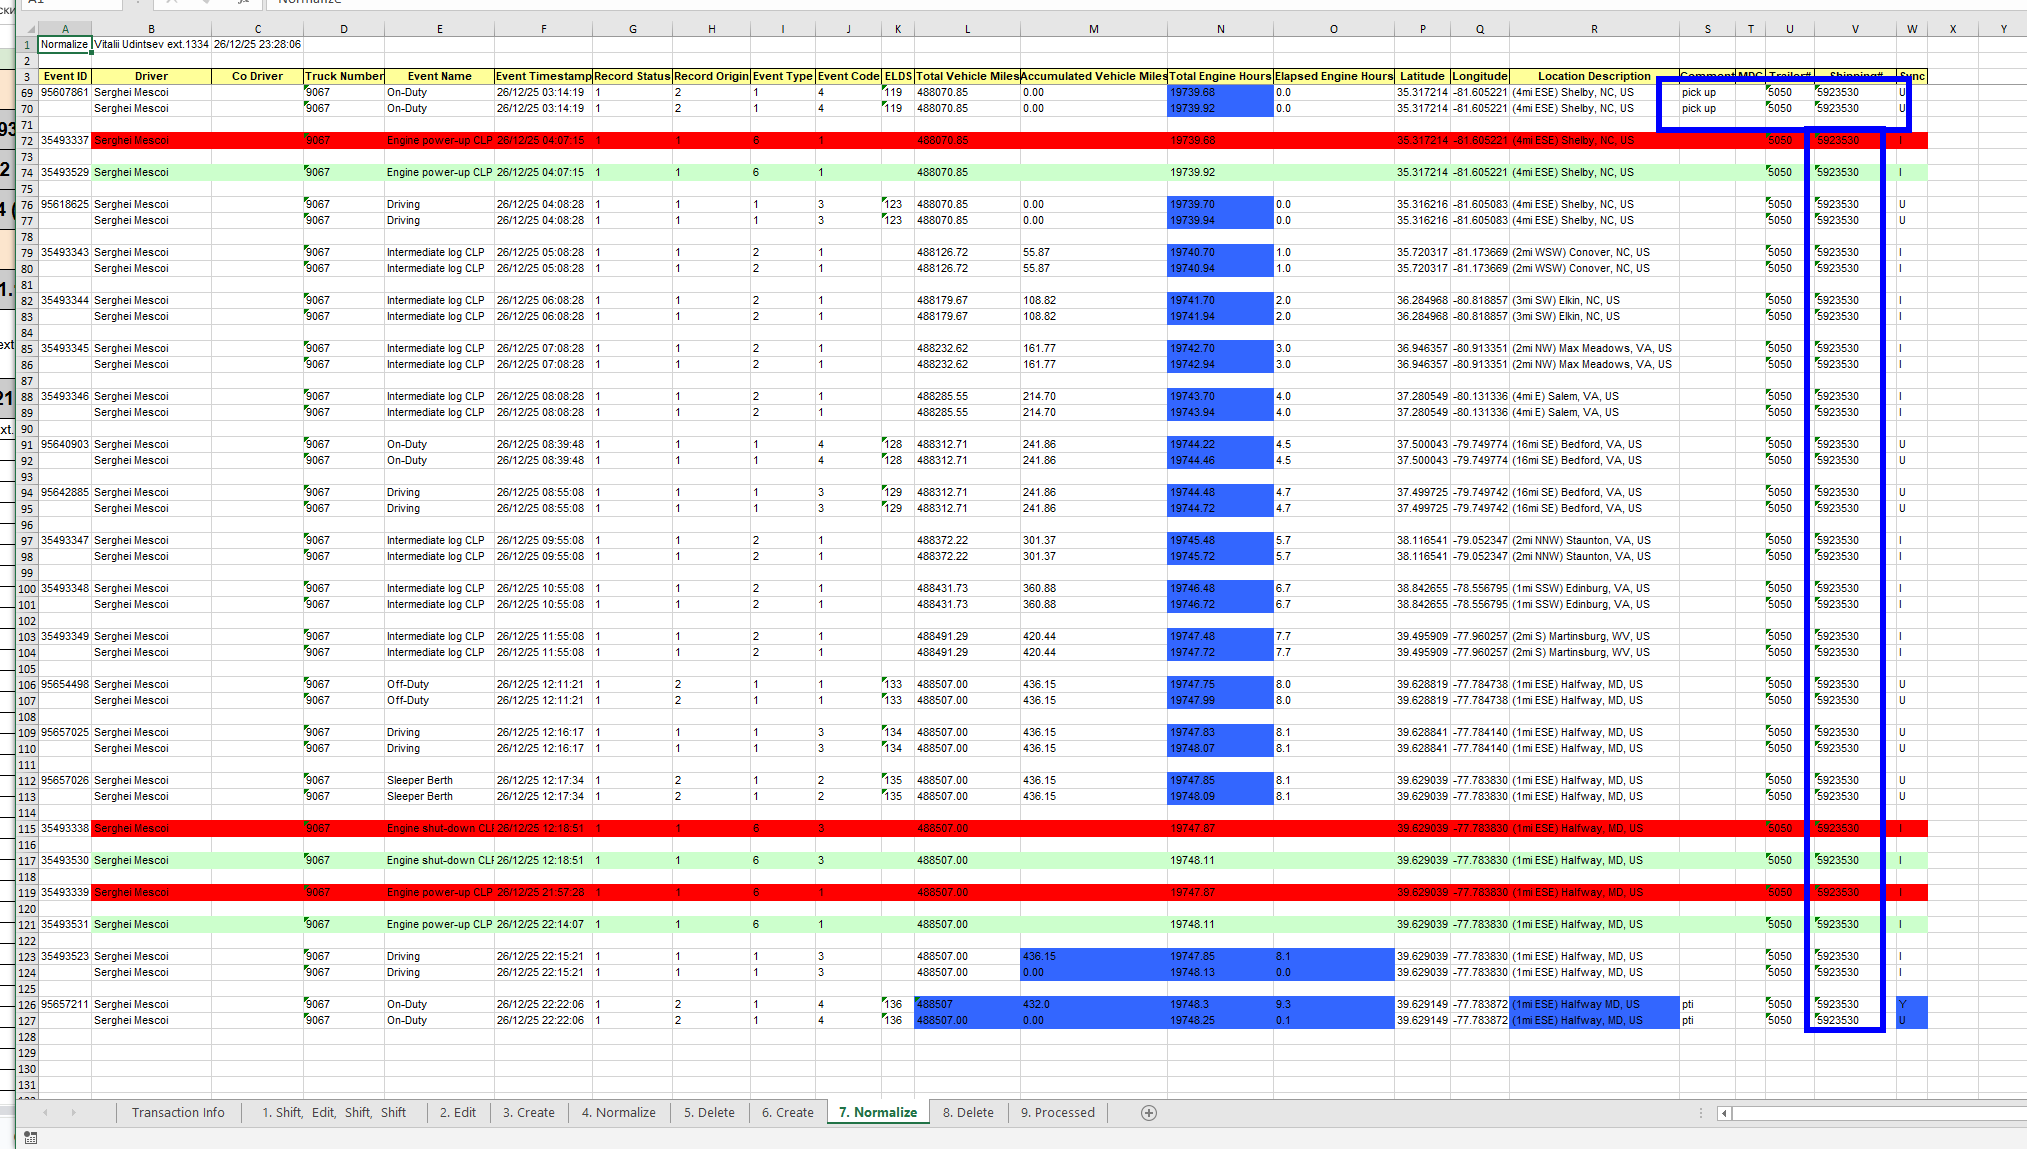
Task: Select row 72 header
Action: 27,141
